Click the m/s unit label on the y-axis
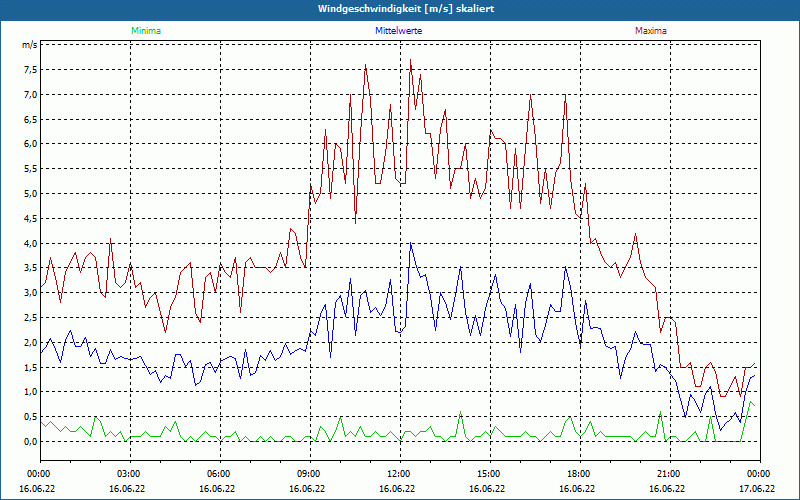The image size is (800, 500). [29, 45]
